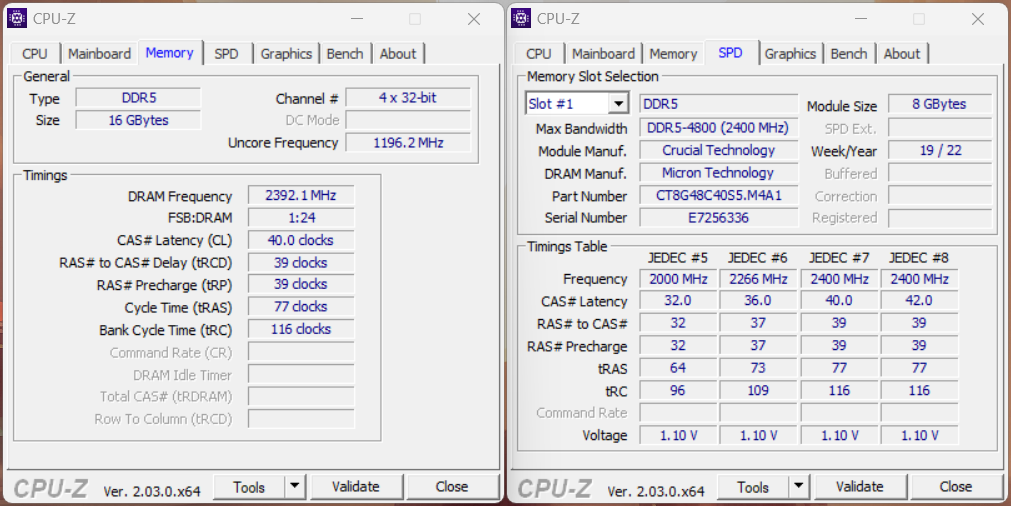Click the Close button in left window
This screenshot has height=506, width=1011.
[x=452, y=487]
